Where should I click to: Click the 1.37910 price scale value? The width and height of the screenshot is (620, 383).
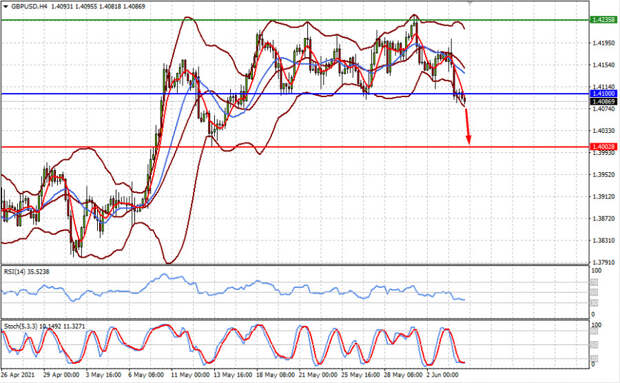point(604,262)
